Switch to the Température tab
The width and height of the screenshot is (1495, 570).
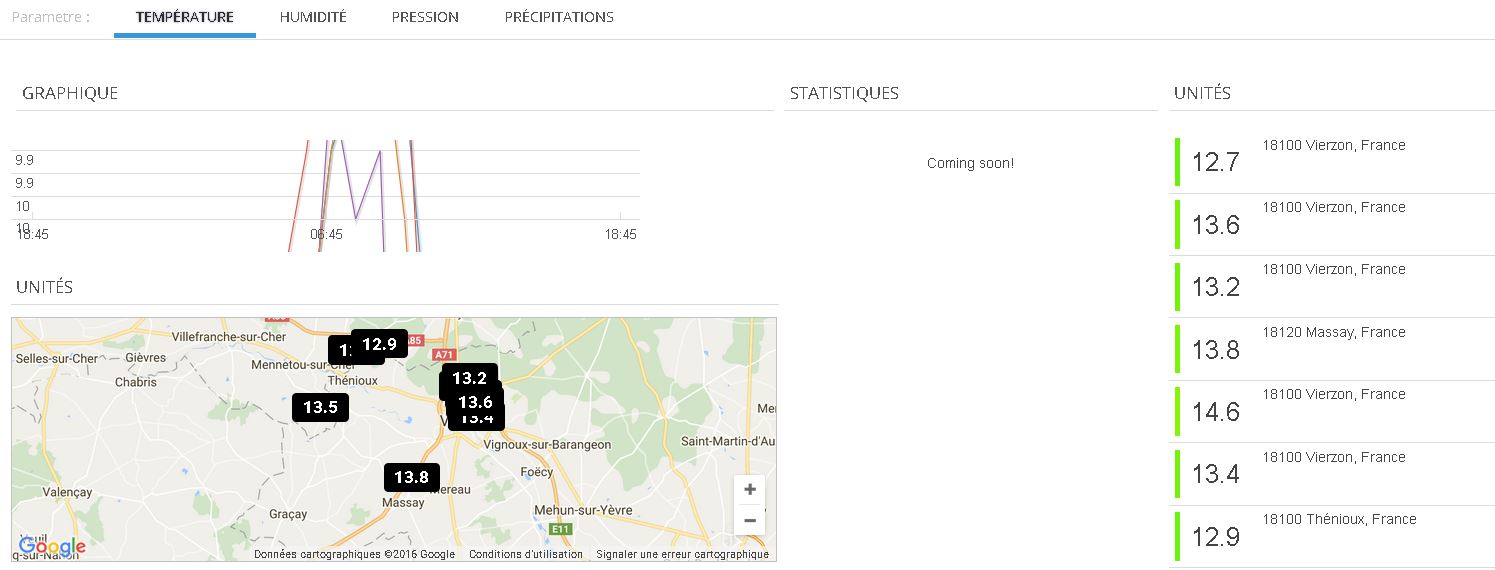coord(185,17)
